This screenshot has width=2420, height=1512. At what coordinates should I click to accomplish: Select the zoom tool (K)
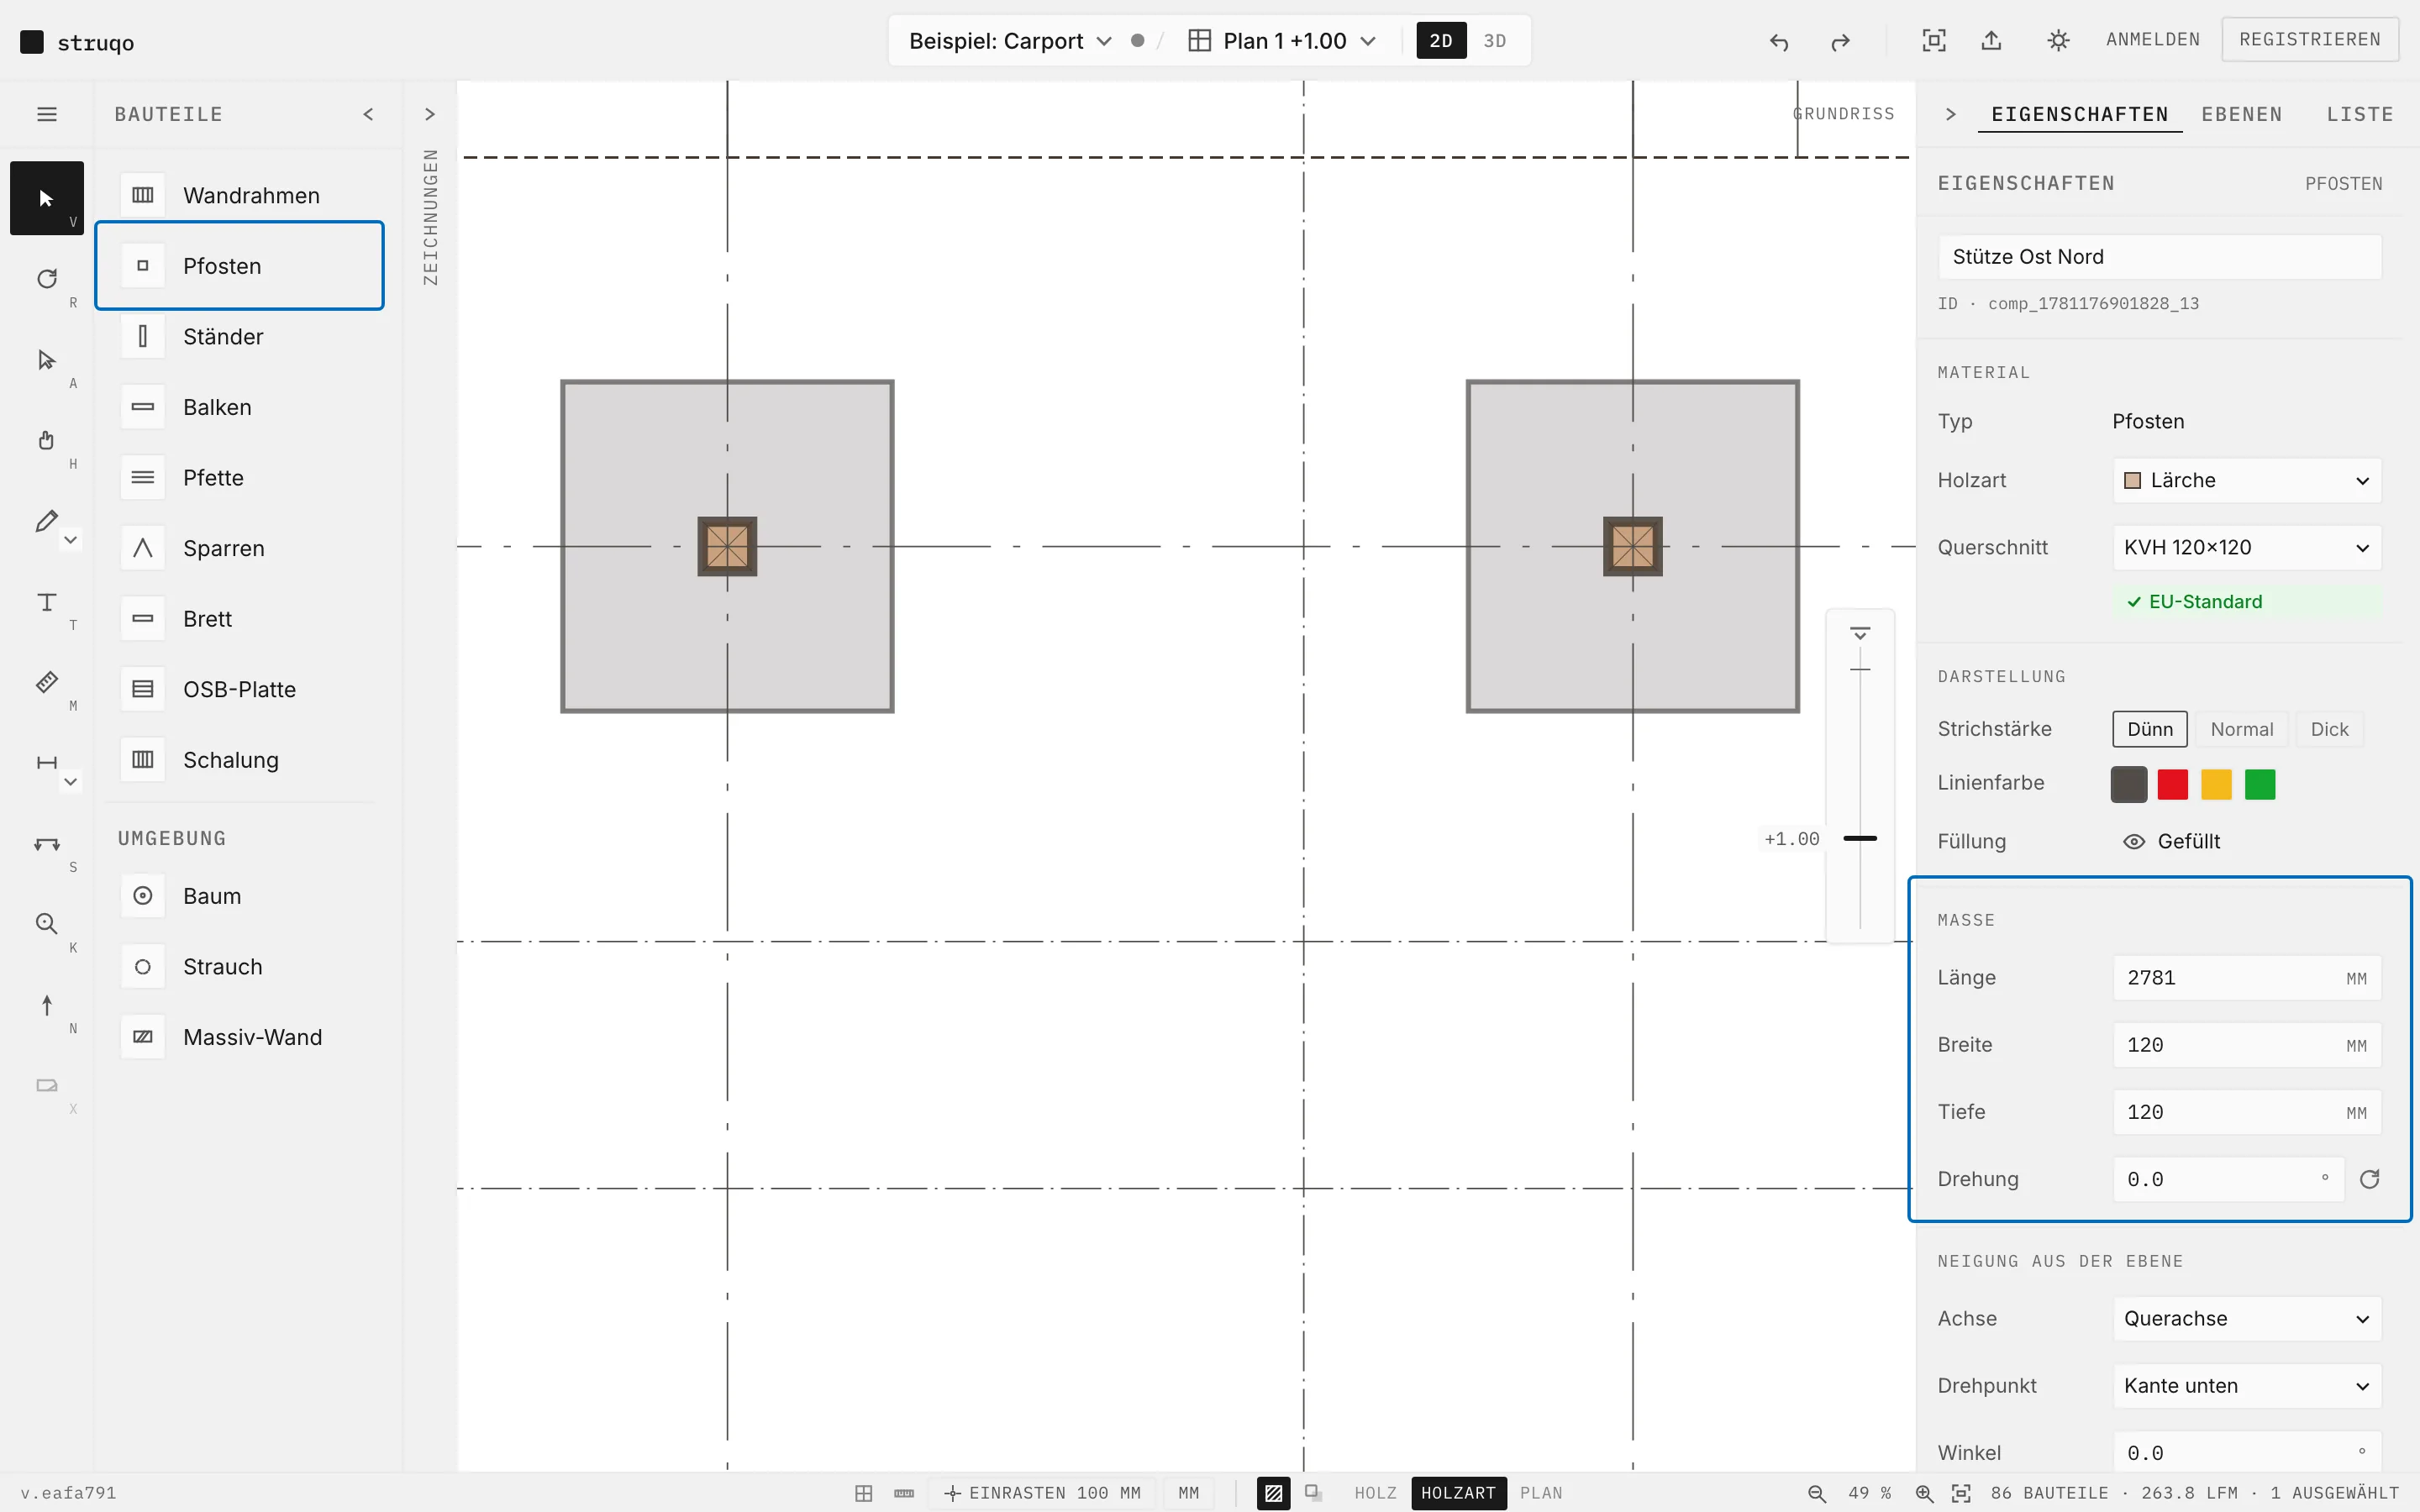pyautogui.click(x=47, y=924)
